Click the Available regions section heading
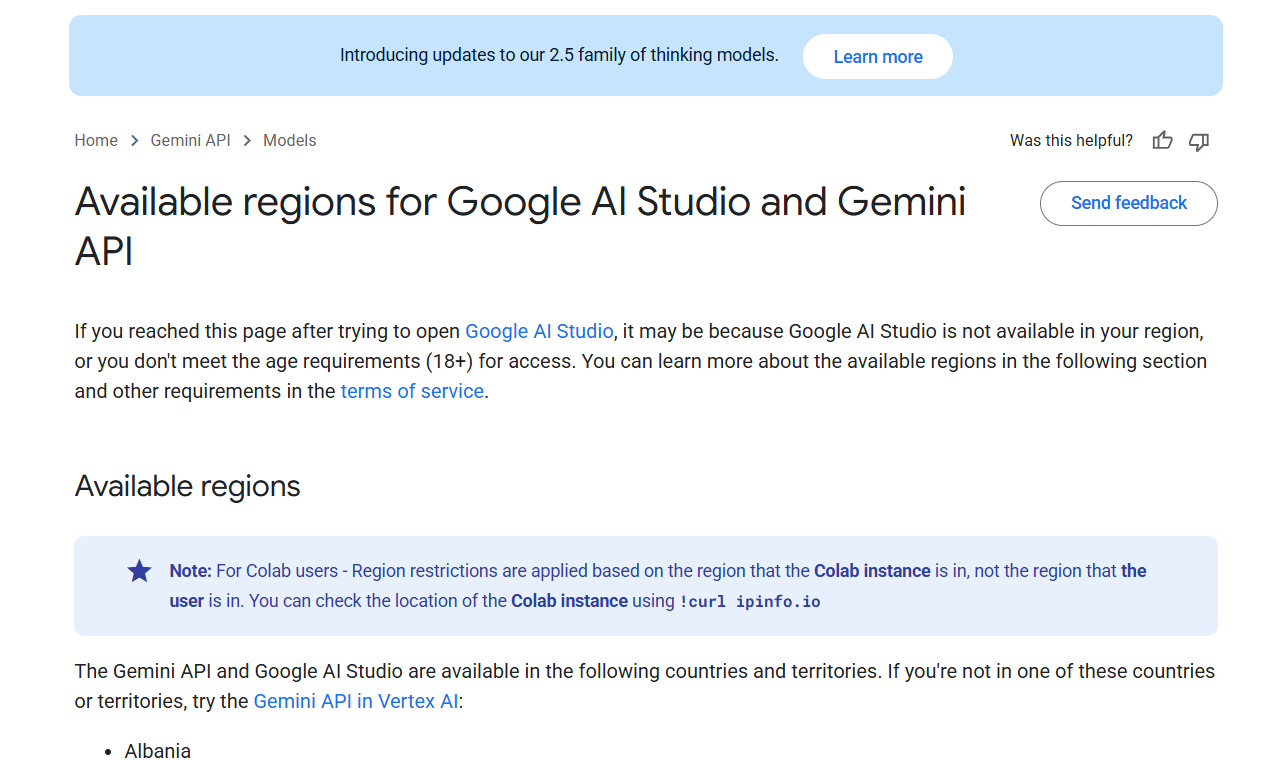 point(188,486)
